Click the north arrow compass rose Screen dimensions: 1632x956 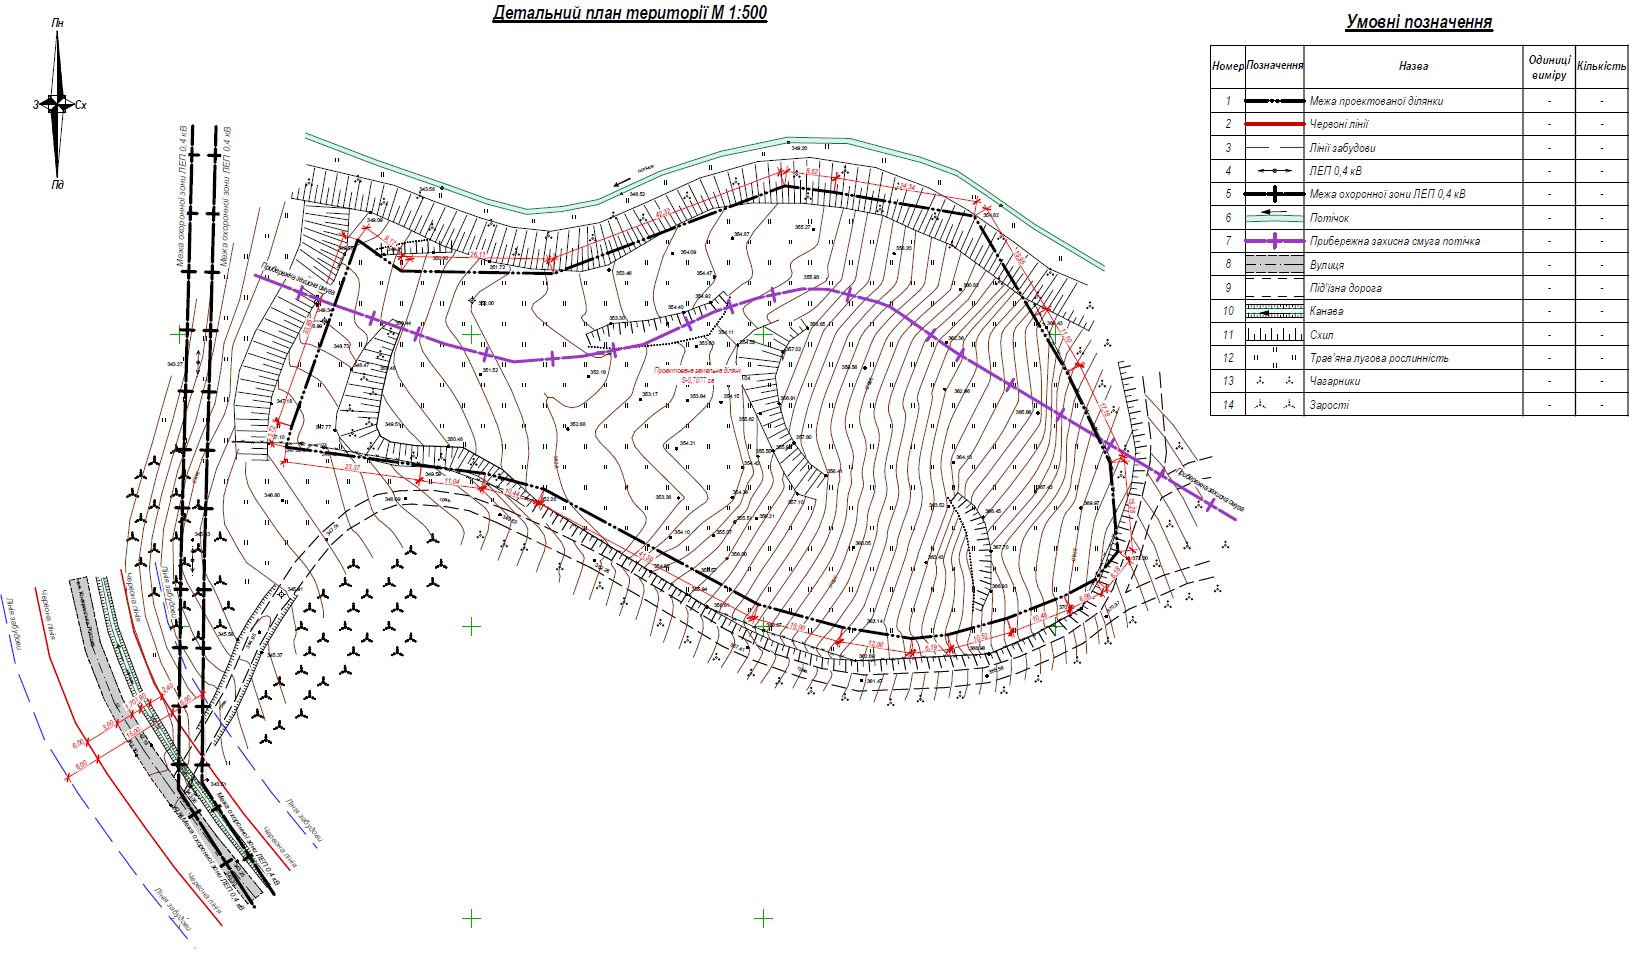click(58, 104)
